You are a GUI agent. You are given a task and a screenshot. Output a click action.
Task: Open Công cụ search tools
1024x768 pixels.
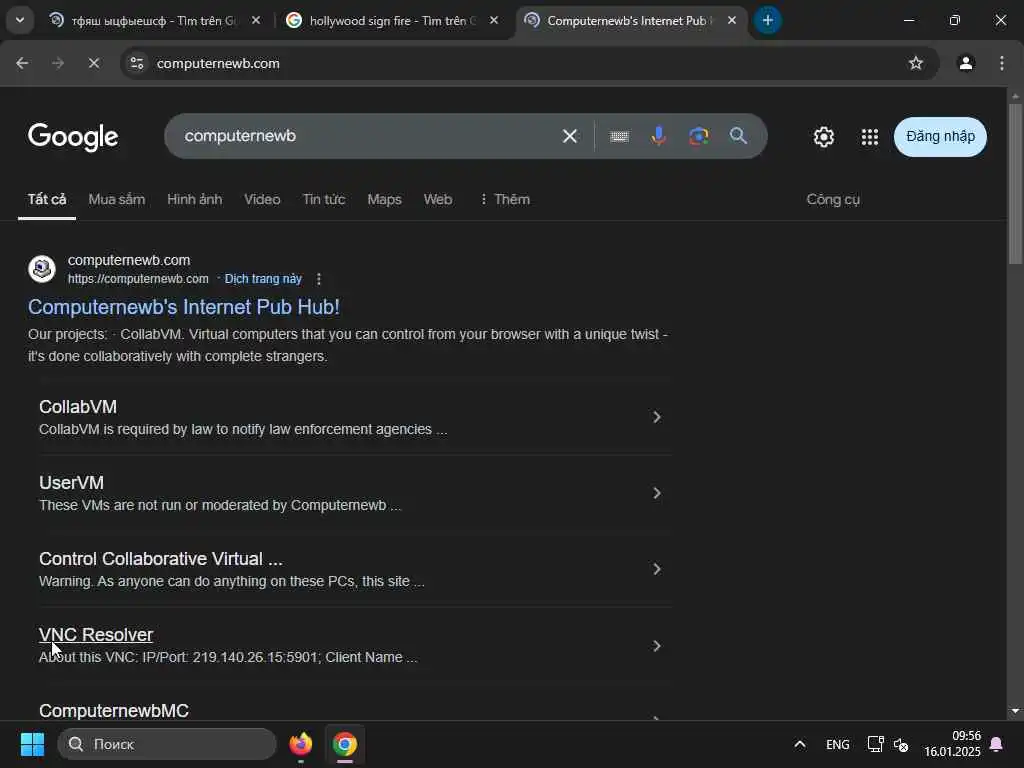pyautogui.click(x=833, y=199)
